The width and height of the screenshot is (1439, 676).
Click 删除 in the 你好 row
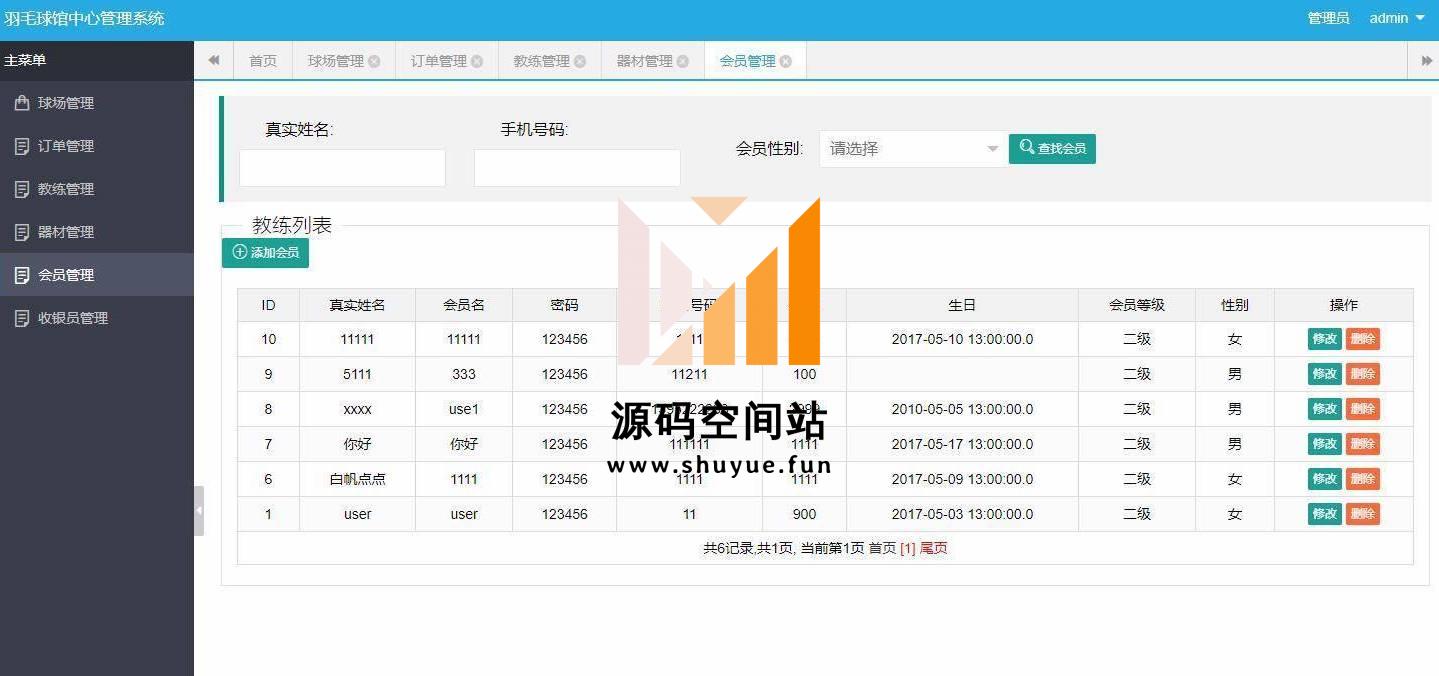(1363, 444)
